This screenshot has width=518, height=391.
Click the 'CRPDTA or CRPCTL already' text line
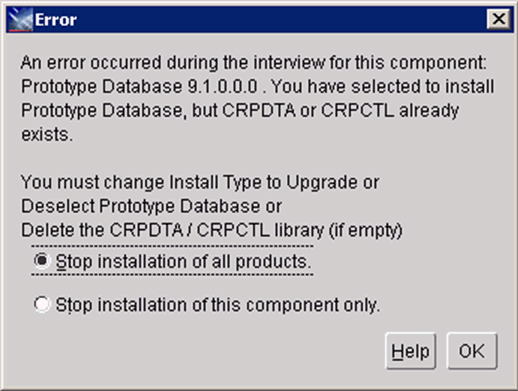click(x=341, y=111)
